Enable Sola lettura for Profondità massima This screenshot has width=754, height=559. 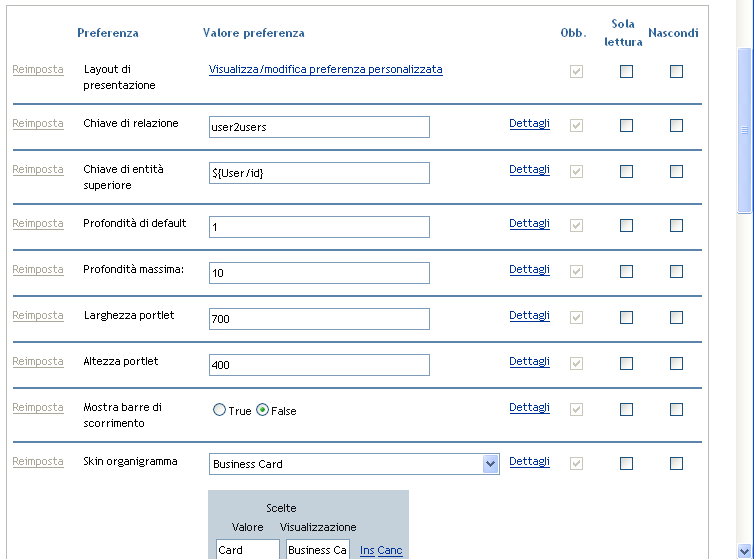click(626, 271)
